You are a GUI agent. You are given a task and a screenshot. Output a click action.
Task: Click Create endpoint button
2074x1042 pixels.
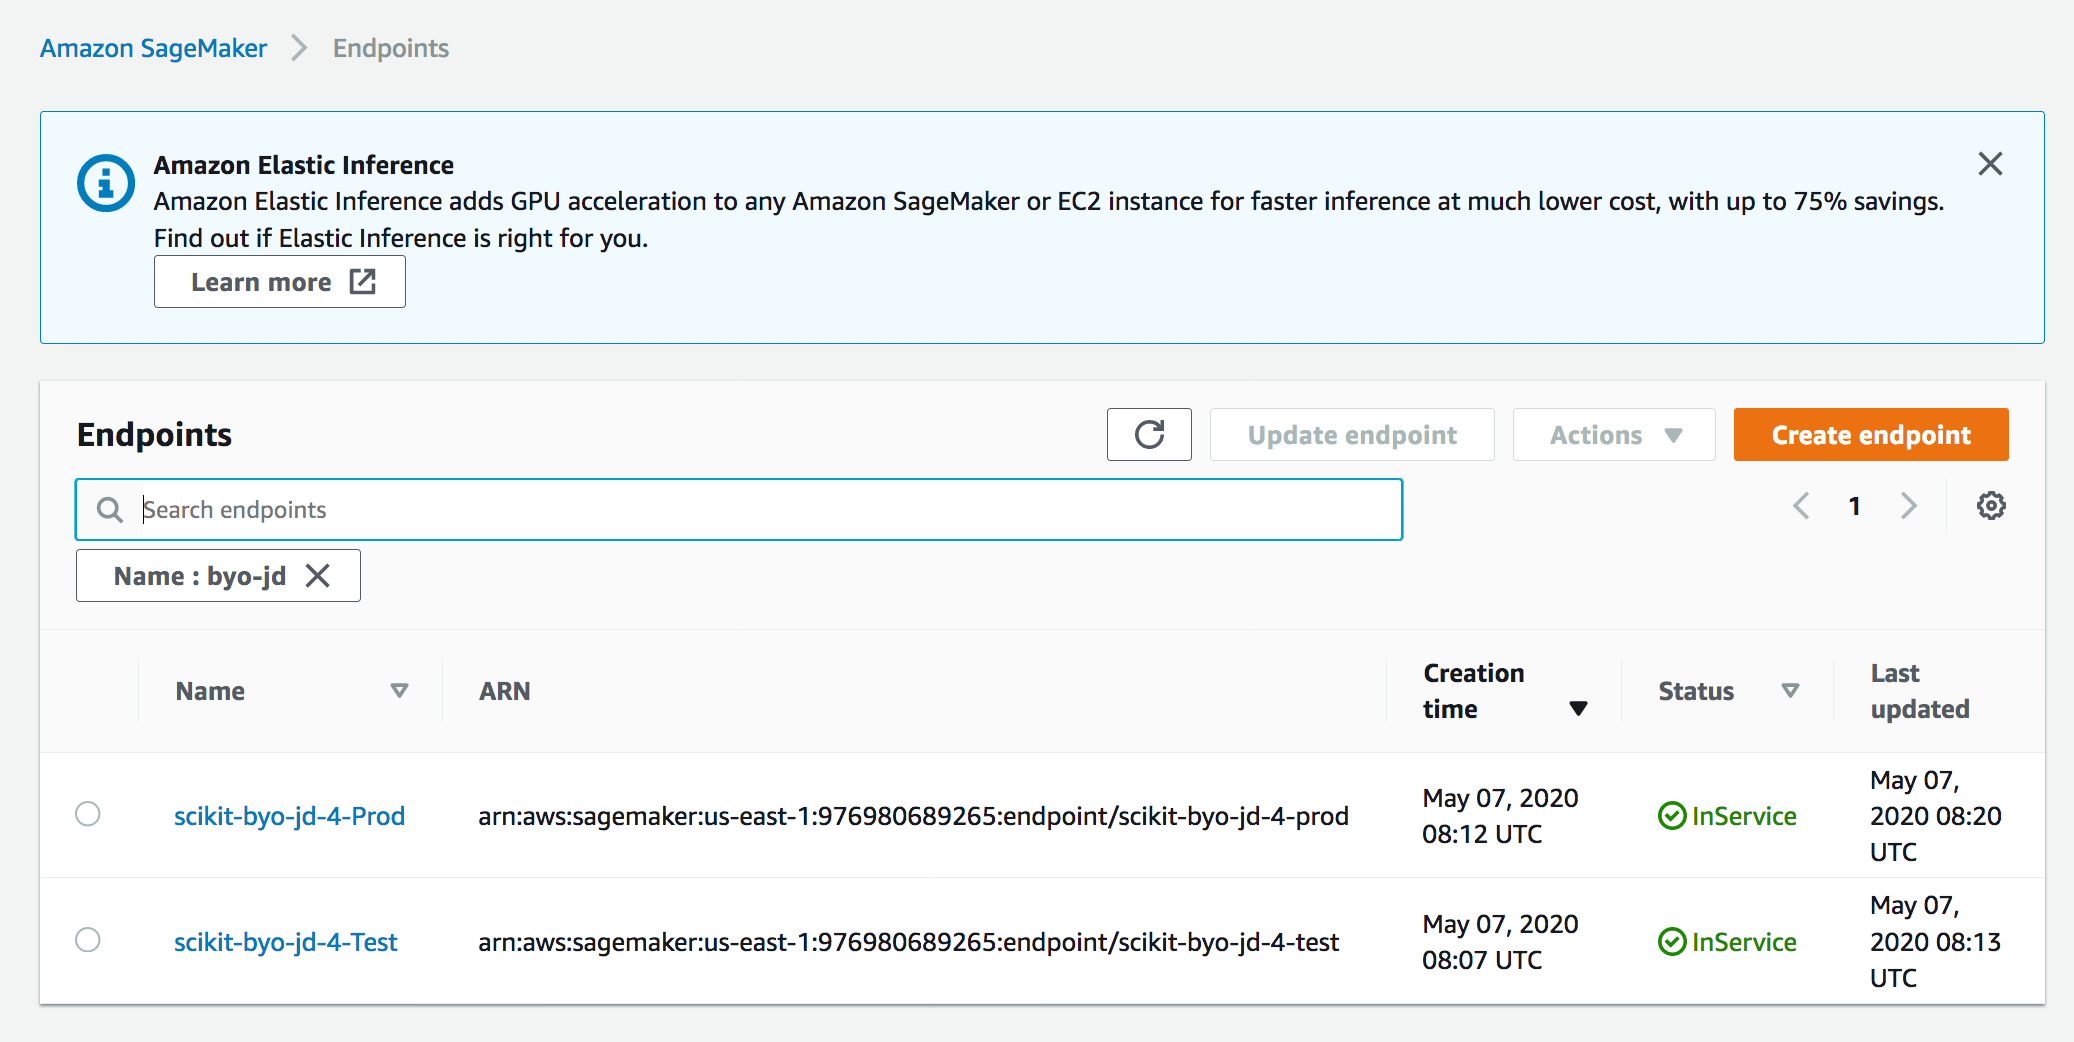(x=1871, y=434)
